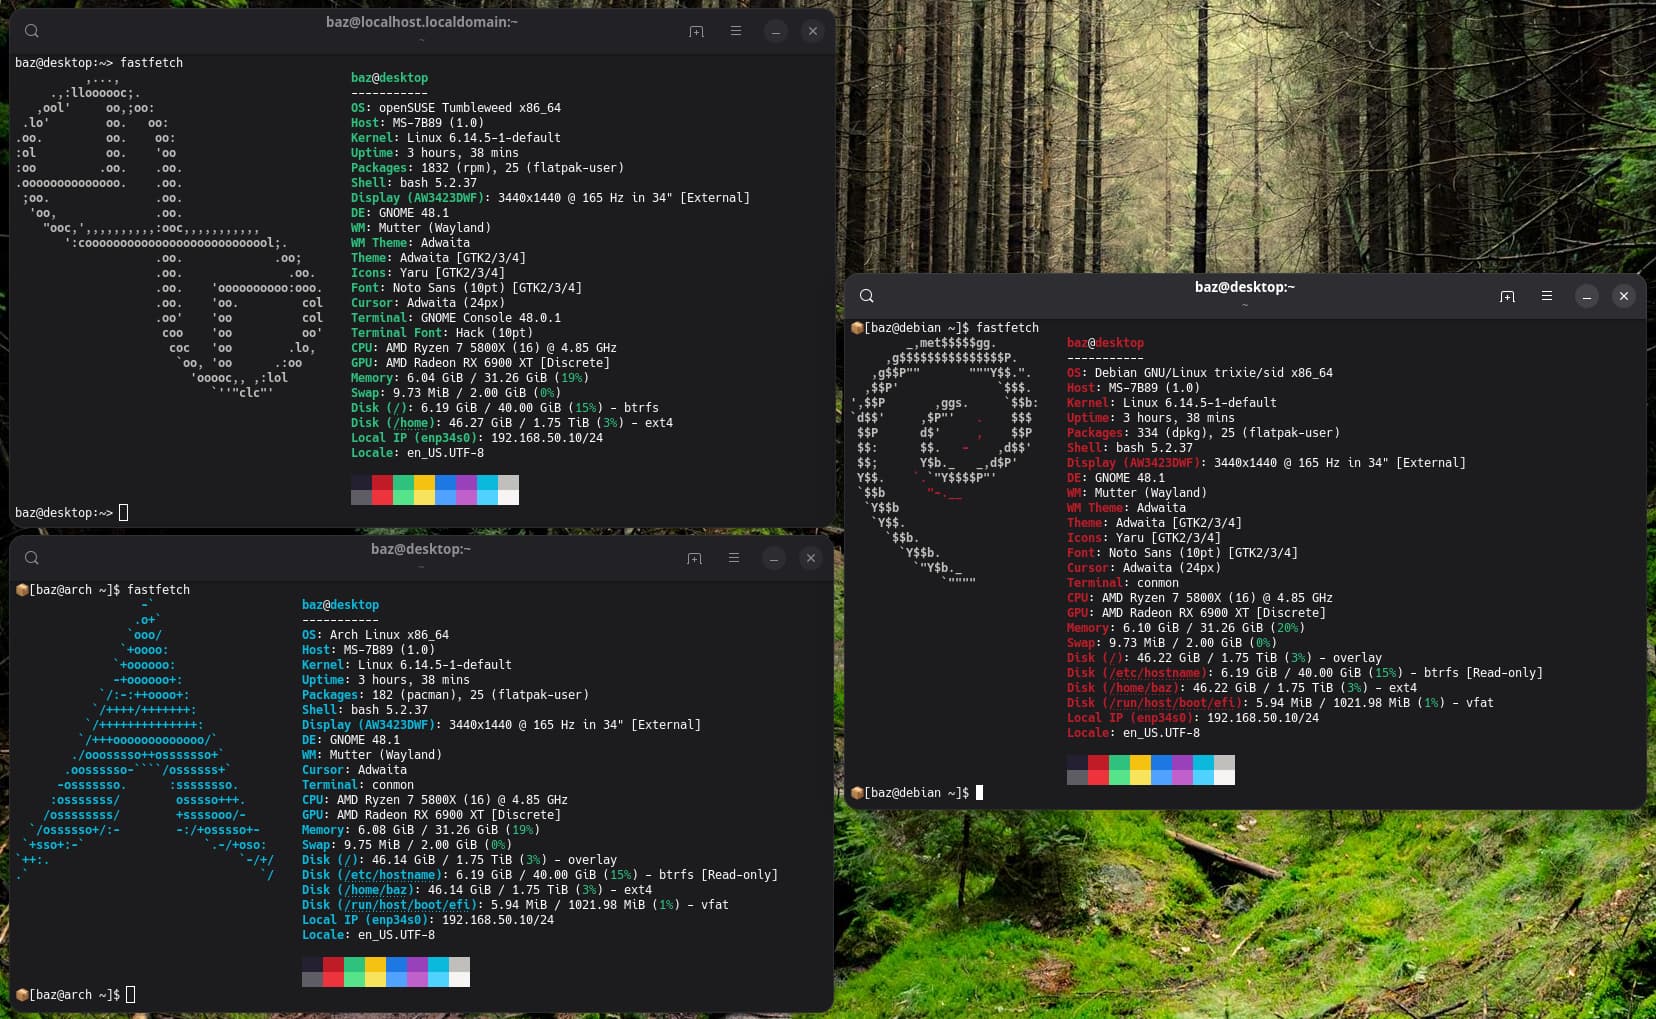Minimize the Arch Linux terminal window
Screen dimensions: 1656x1019
pyautogui.click(x=773, y=558)
